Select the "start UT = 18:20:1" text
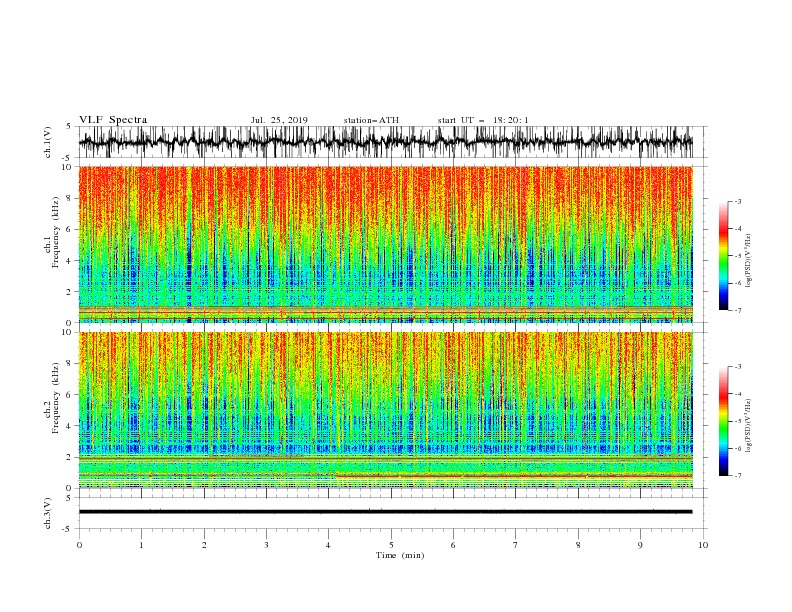Image resolution: width=792 pixels, height=612 pixels. tap(483, 120)
